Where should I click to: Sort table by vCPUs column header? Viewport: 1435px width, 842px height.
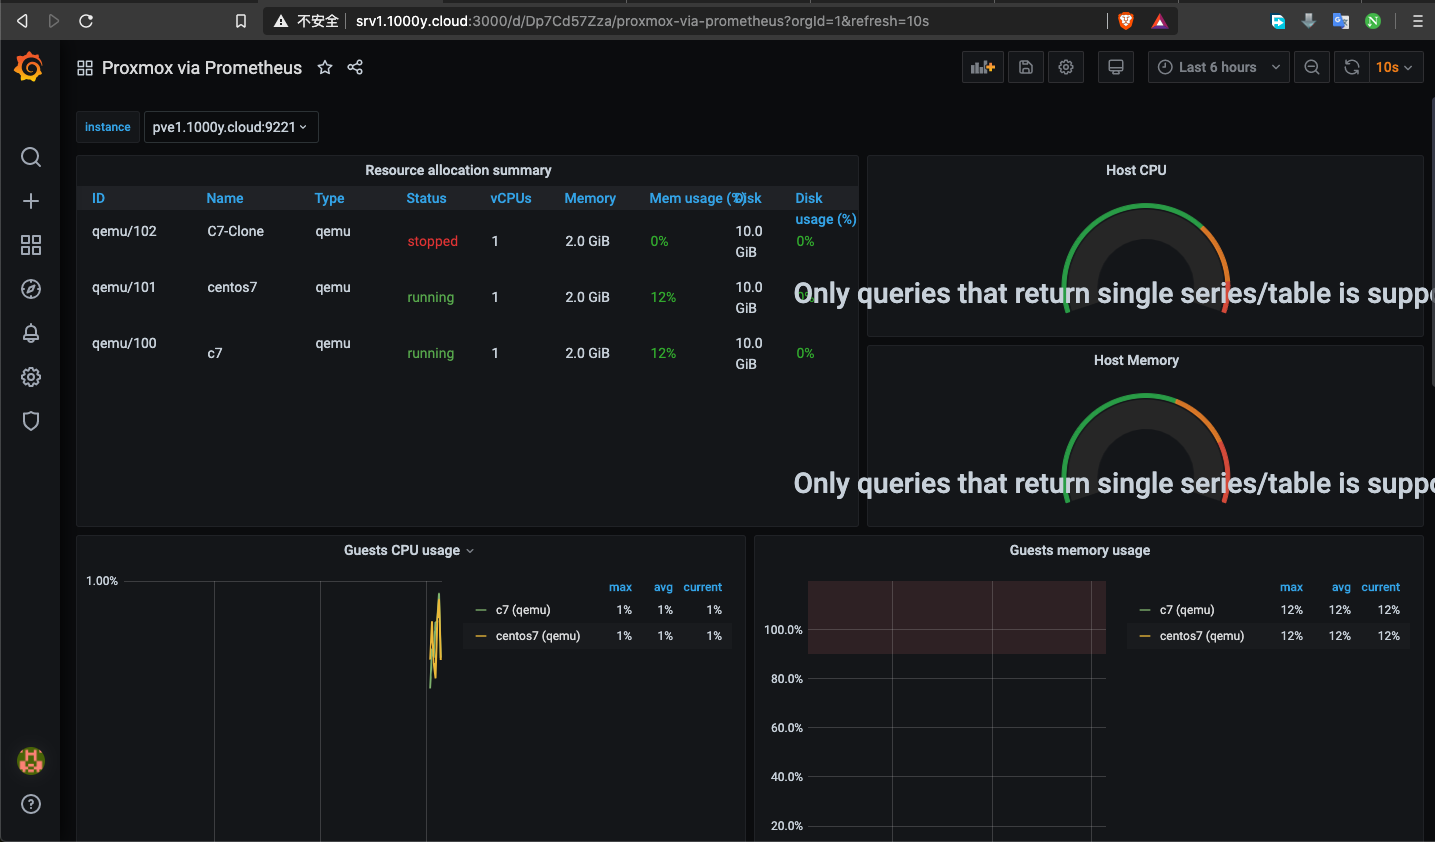pyautogui.click(x=511, y=198)
